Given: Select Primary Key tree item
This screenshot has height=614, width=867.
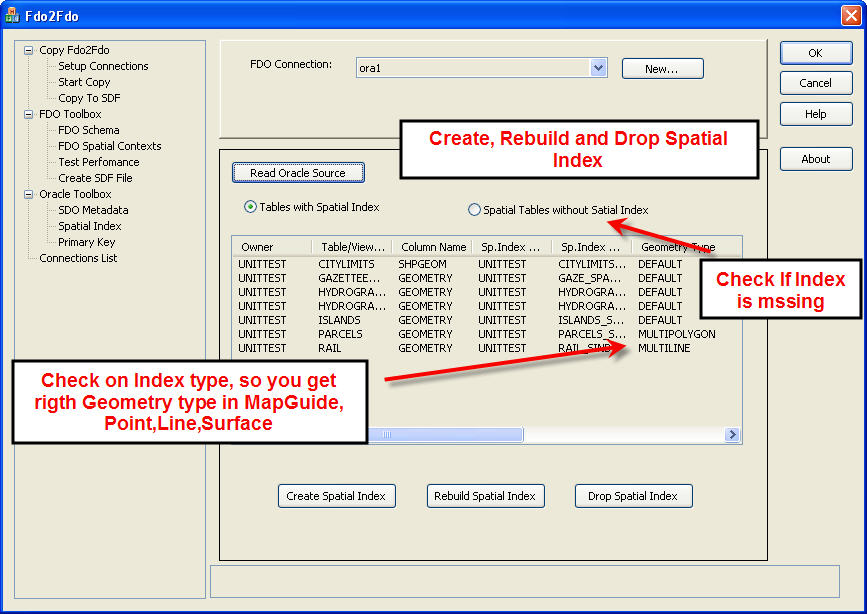Looking at the screenshot, I should tap(86, 242).
